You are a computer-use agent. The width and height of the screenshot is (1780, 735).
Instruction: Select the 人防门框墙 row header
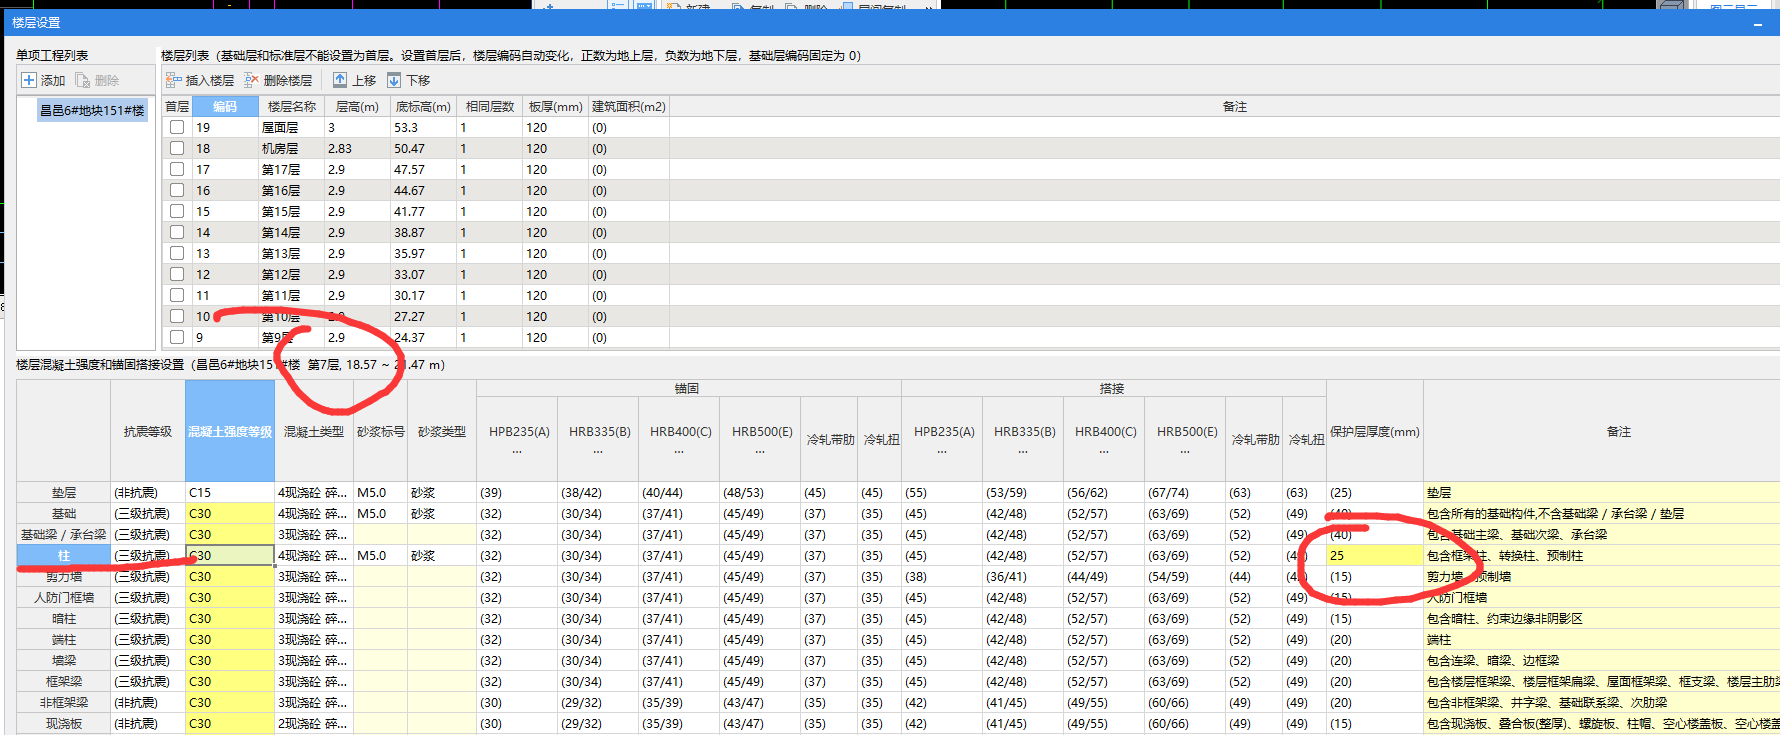click(64, 597)
